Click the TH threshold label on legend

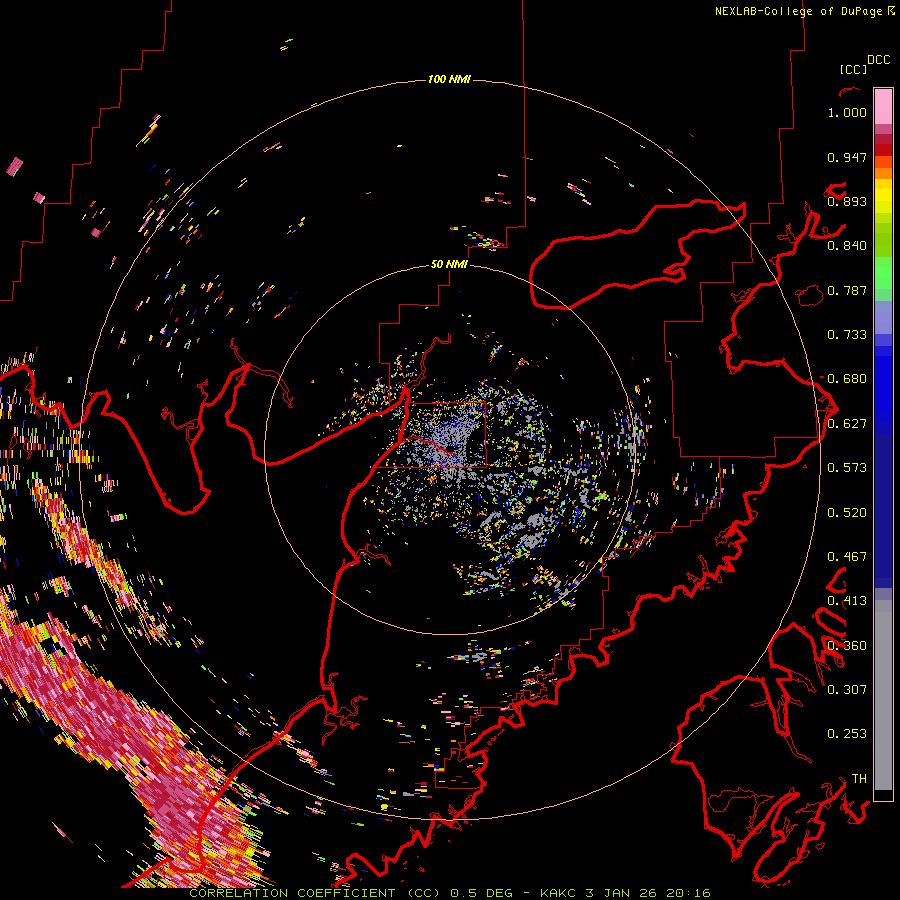(859, 779)
